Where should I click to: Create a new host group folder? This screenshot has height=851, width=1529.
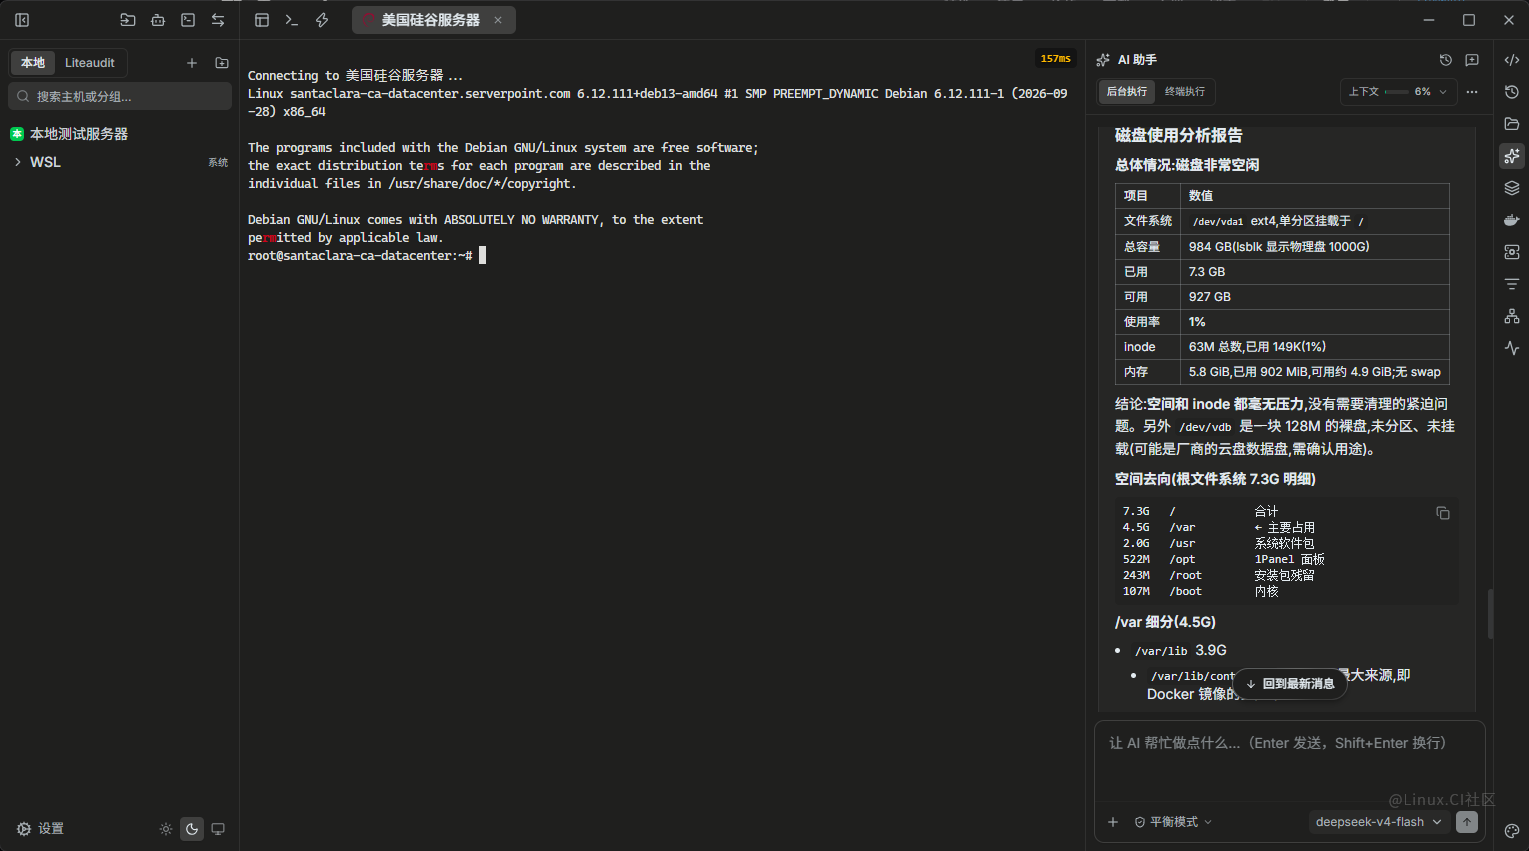tap(222, 63)
